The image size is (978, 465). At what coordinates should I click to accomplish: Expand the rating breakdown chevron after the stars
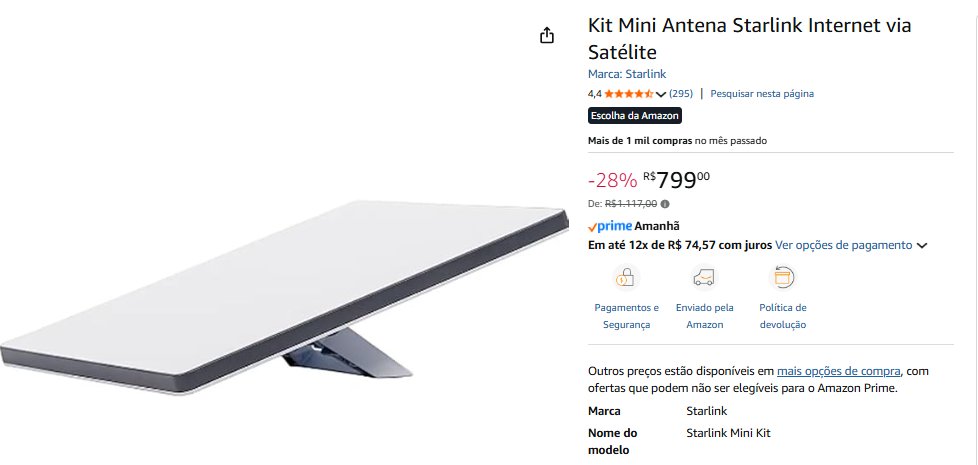661,94
